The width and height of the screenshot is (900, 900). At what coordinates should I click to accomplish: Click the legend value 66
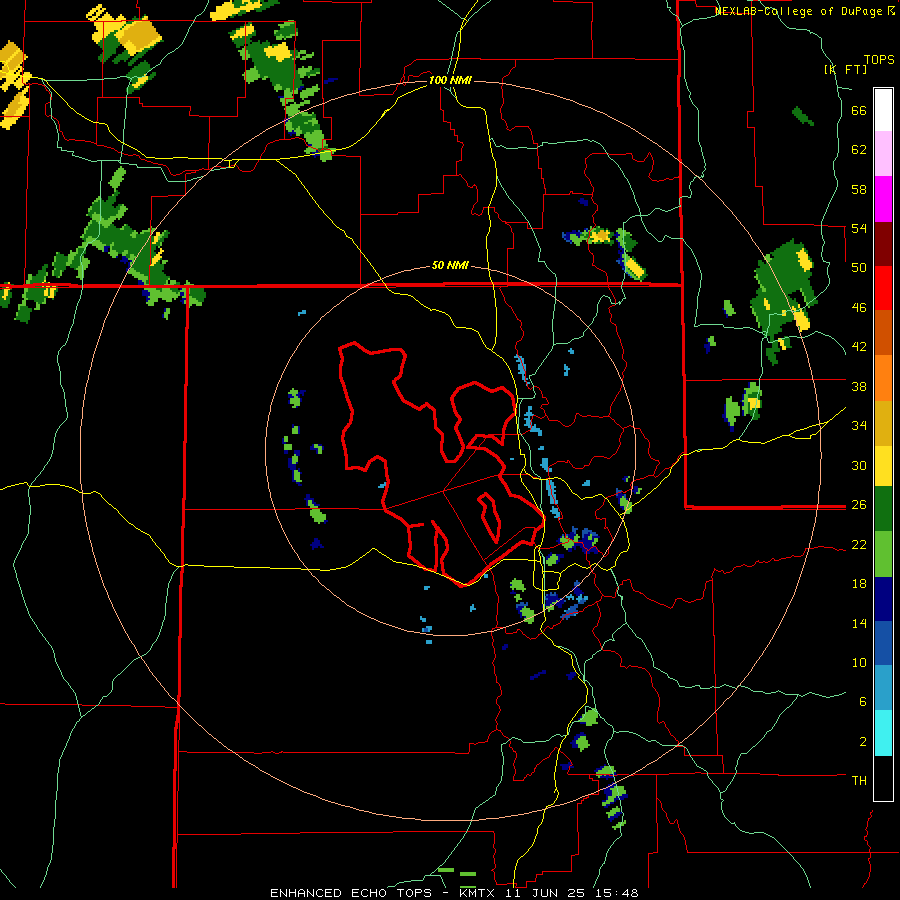click(859, 111)
